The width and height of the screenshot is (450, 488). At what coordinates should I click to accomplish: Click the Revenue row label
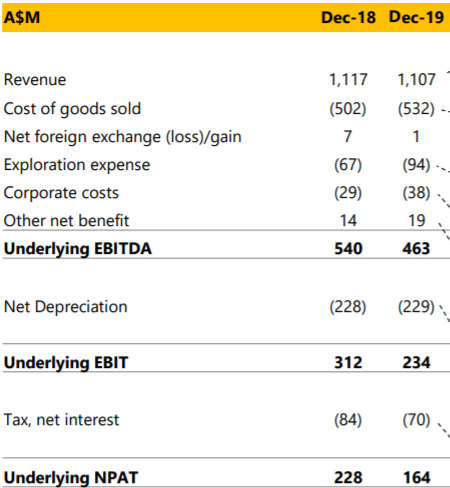pyautogui.click(x=35, y=80)
